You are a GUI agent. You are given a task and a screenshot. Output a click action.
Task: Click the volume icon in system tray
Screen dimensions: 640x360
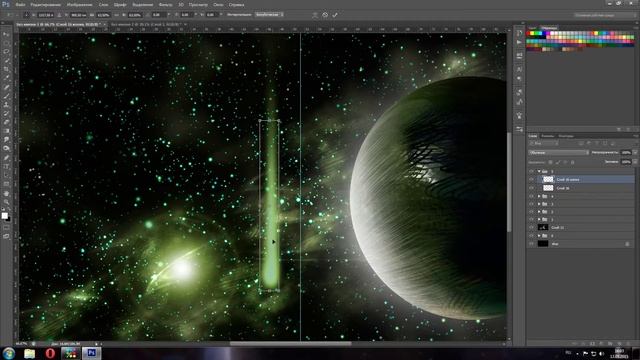[601, 353]
